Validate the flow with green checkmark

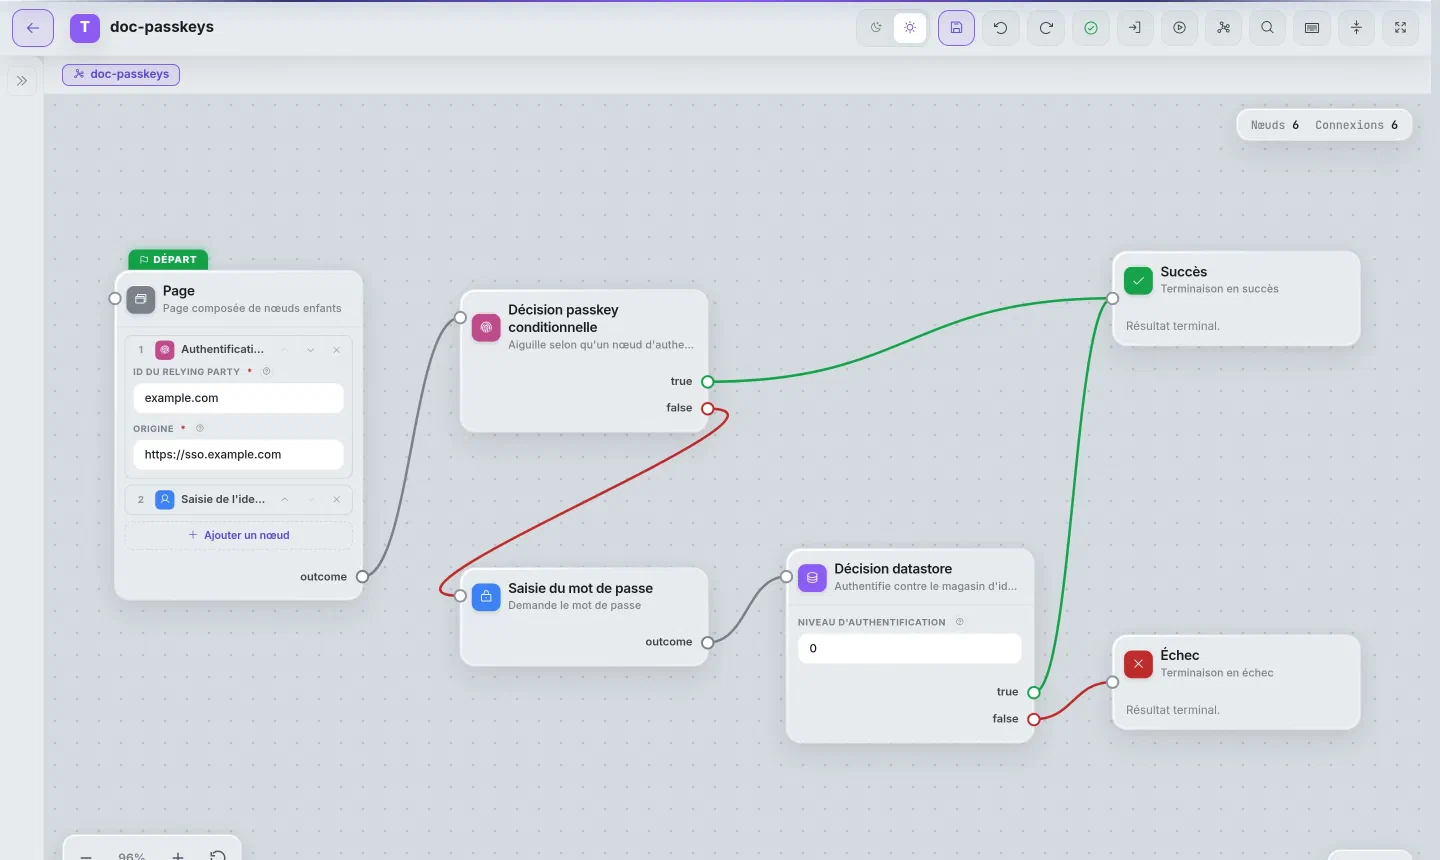pos(1091,28)
